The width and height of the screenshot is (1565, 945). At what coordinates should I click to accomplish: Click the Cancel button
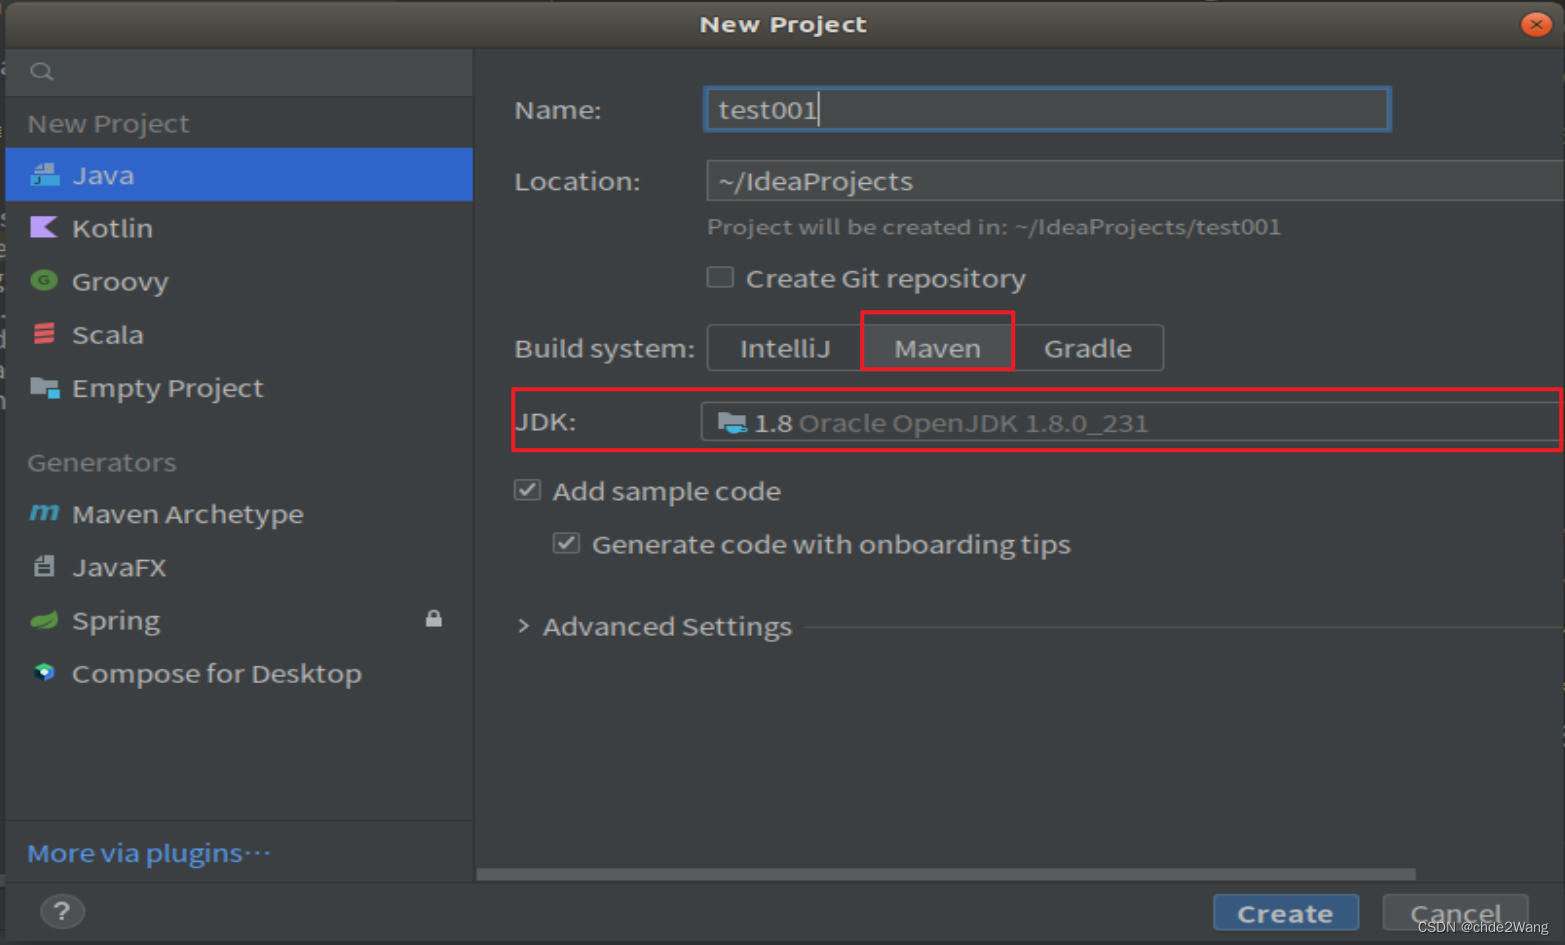tap(1455, 913)
